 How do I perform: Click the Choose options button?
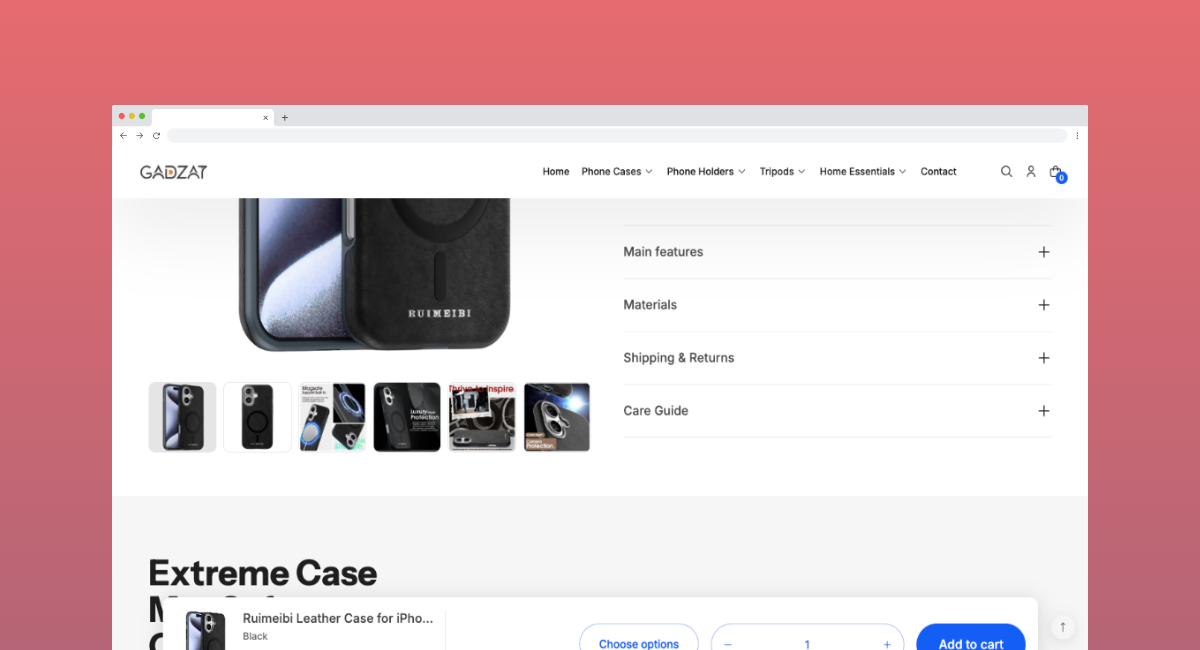coord(638,644)
